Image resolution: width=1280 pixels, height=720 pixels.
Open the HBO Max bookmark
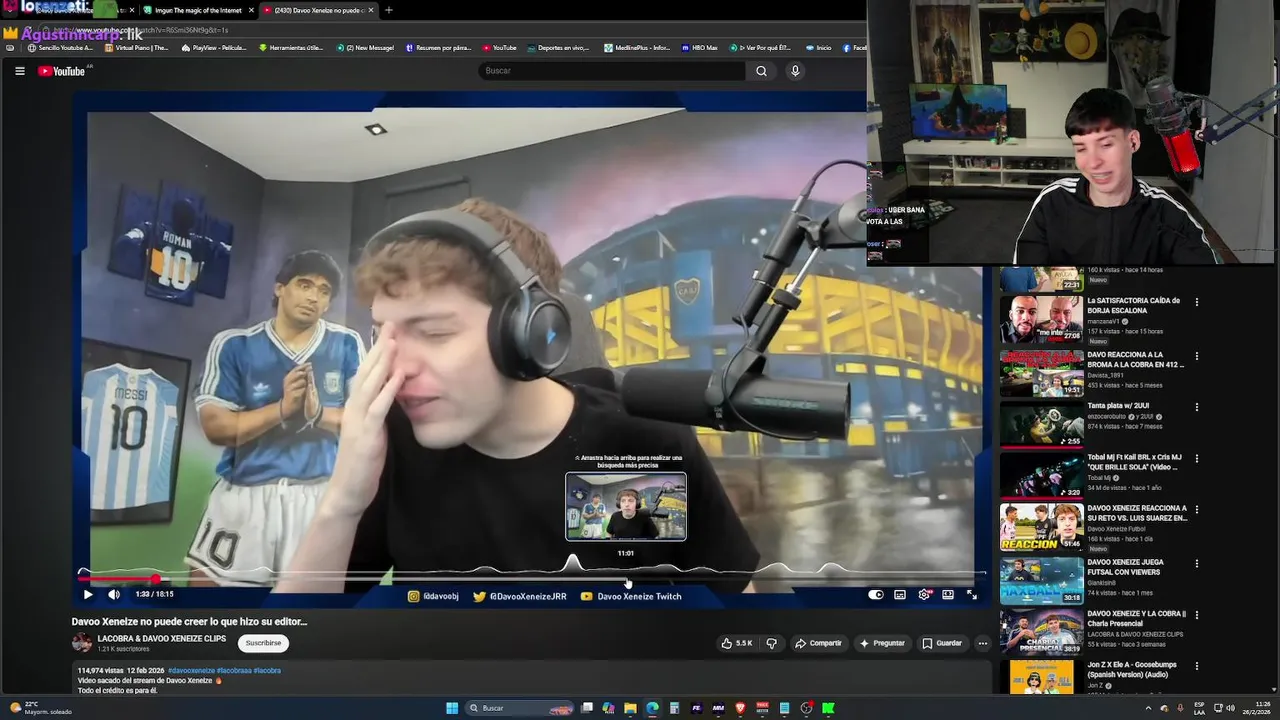click(x=700, y=47)
